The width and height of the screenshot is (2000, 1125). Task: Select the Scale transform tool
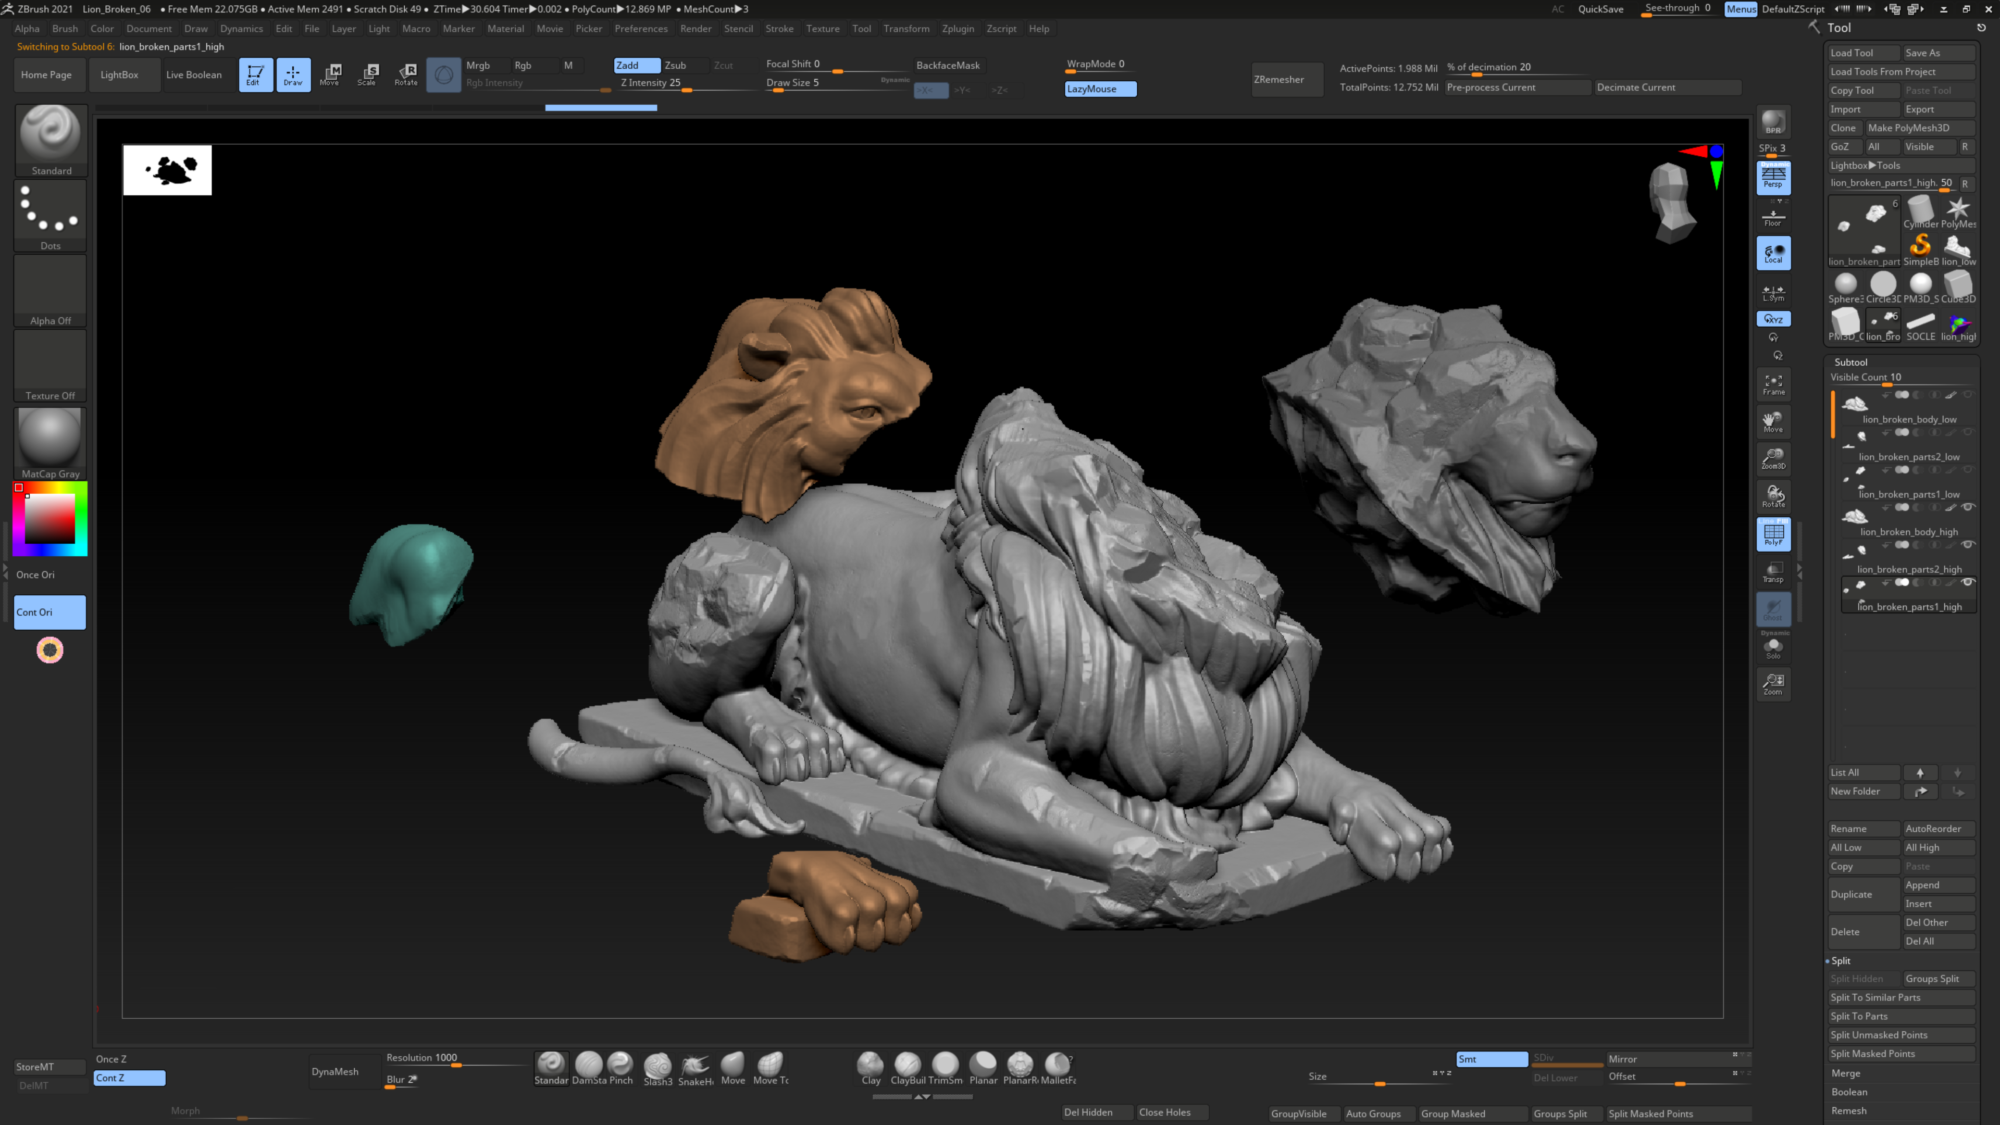[368, 74]
